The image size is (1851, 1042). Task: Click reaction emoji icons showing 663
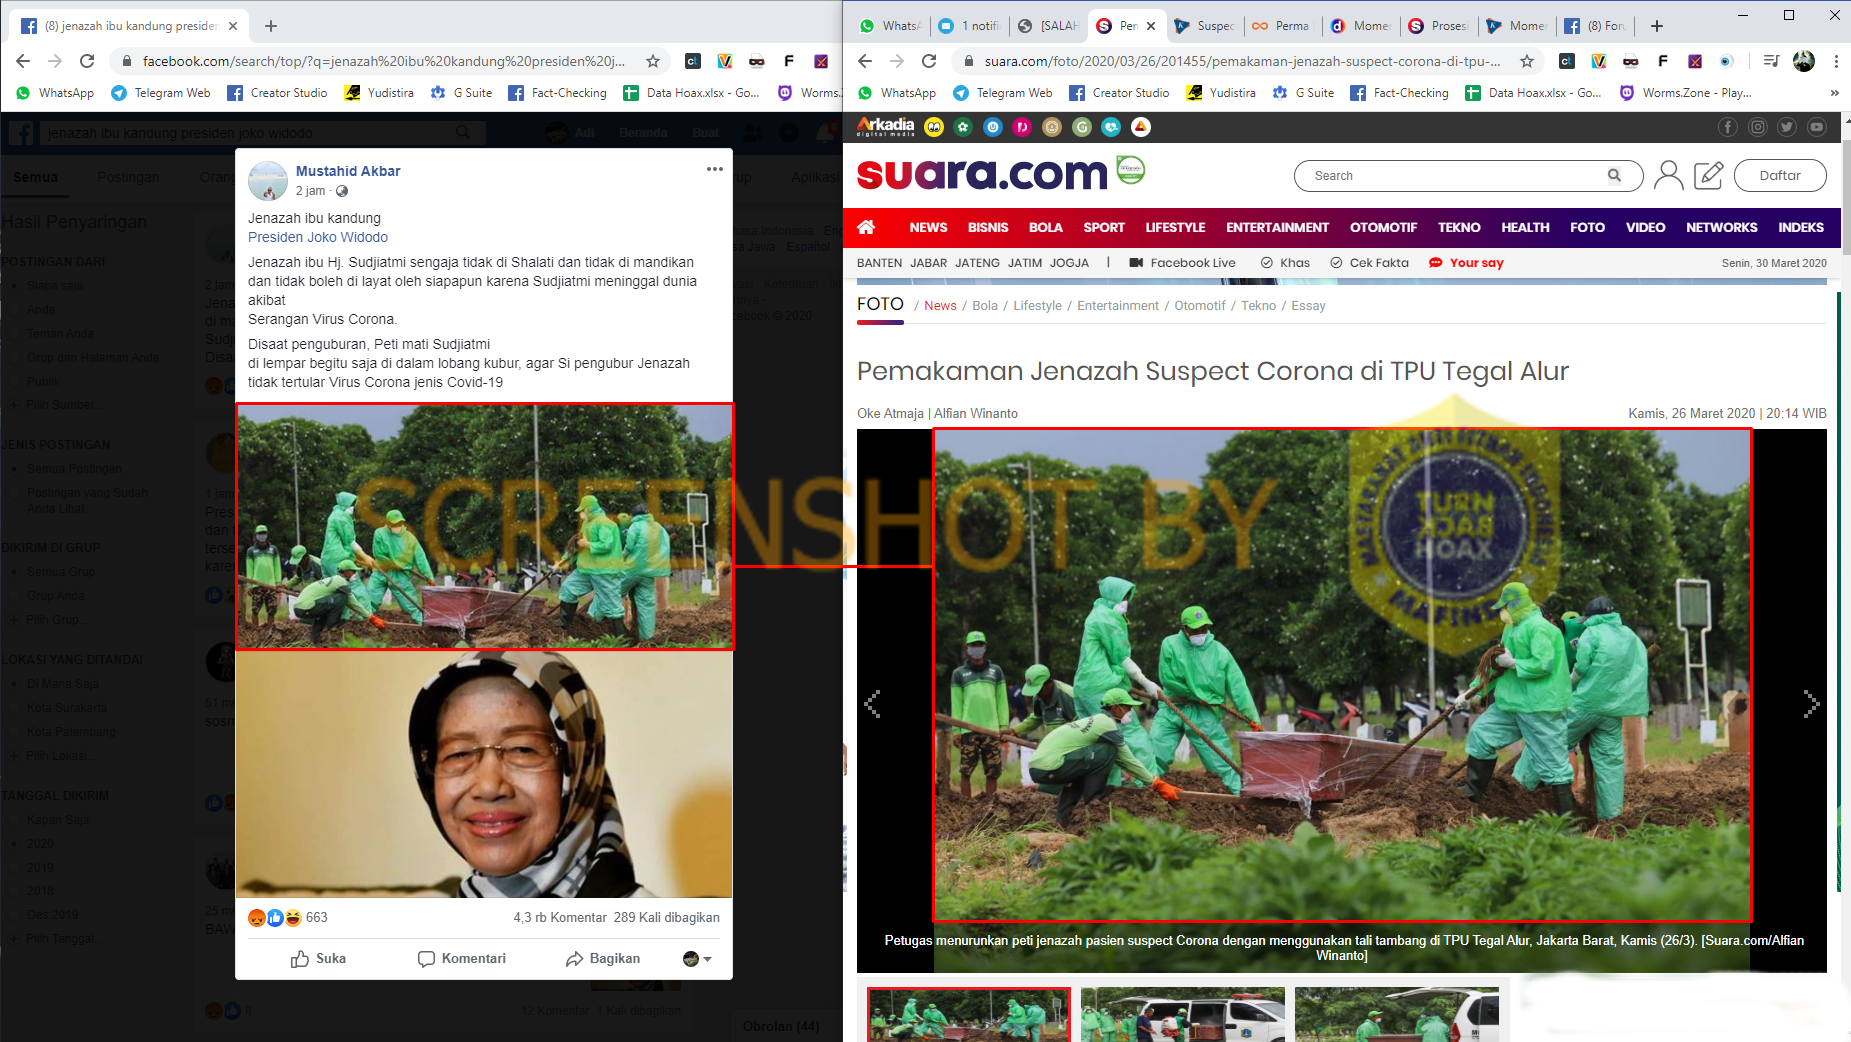(275, 917)
